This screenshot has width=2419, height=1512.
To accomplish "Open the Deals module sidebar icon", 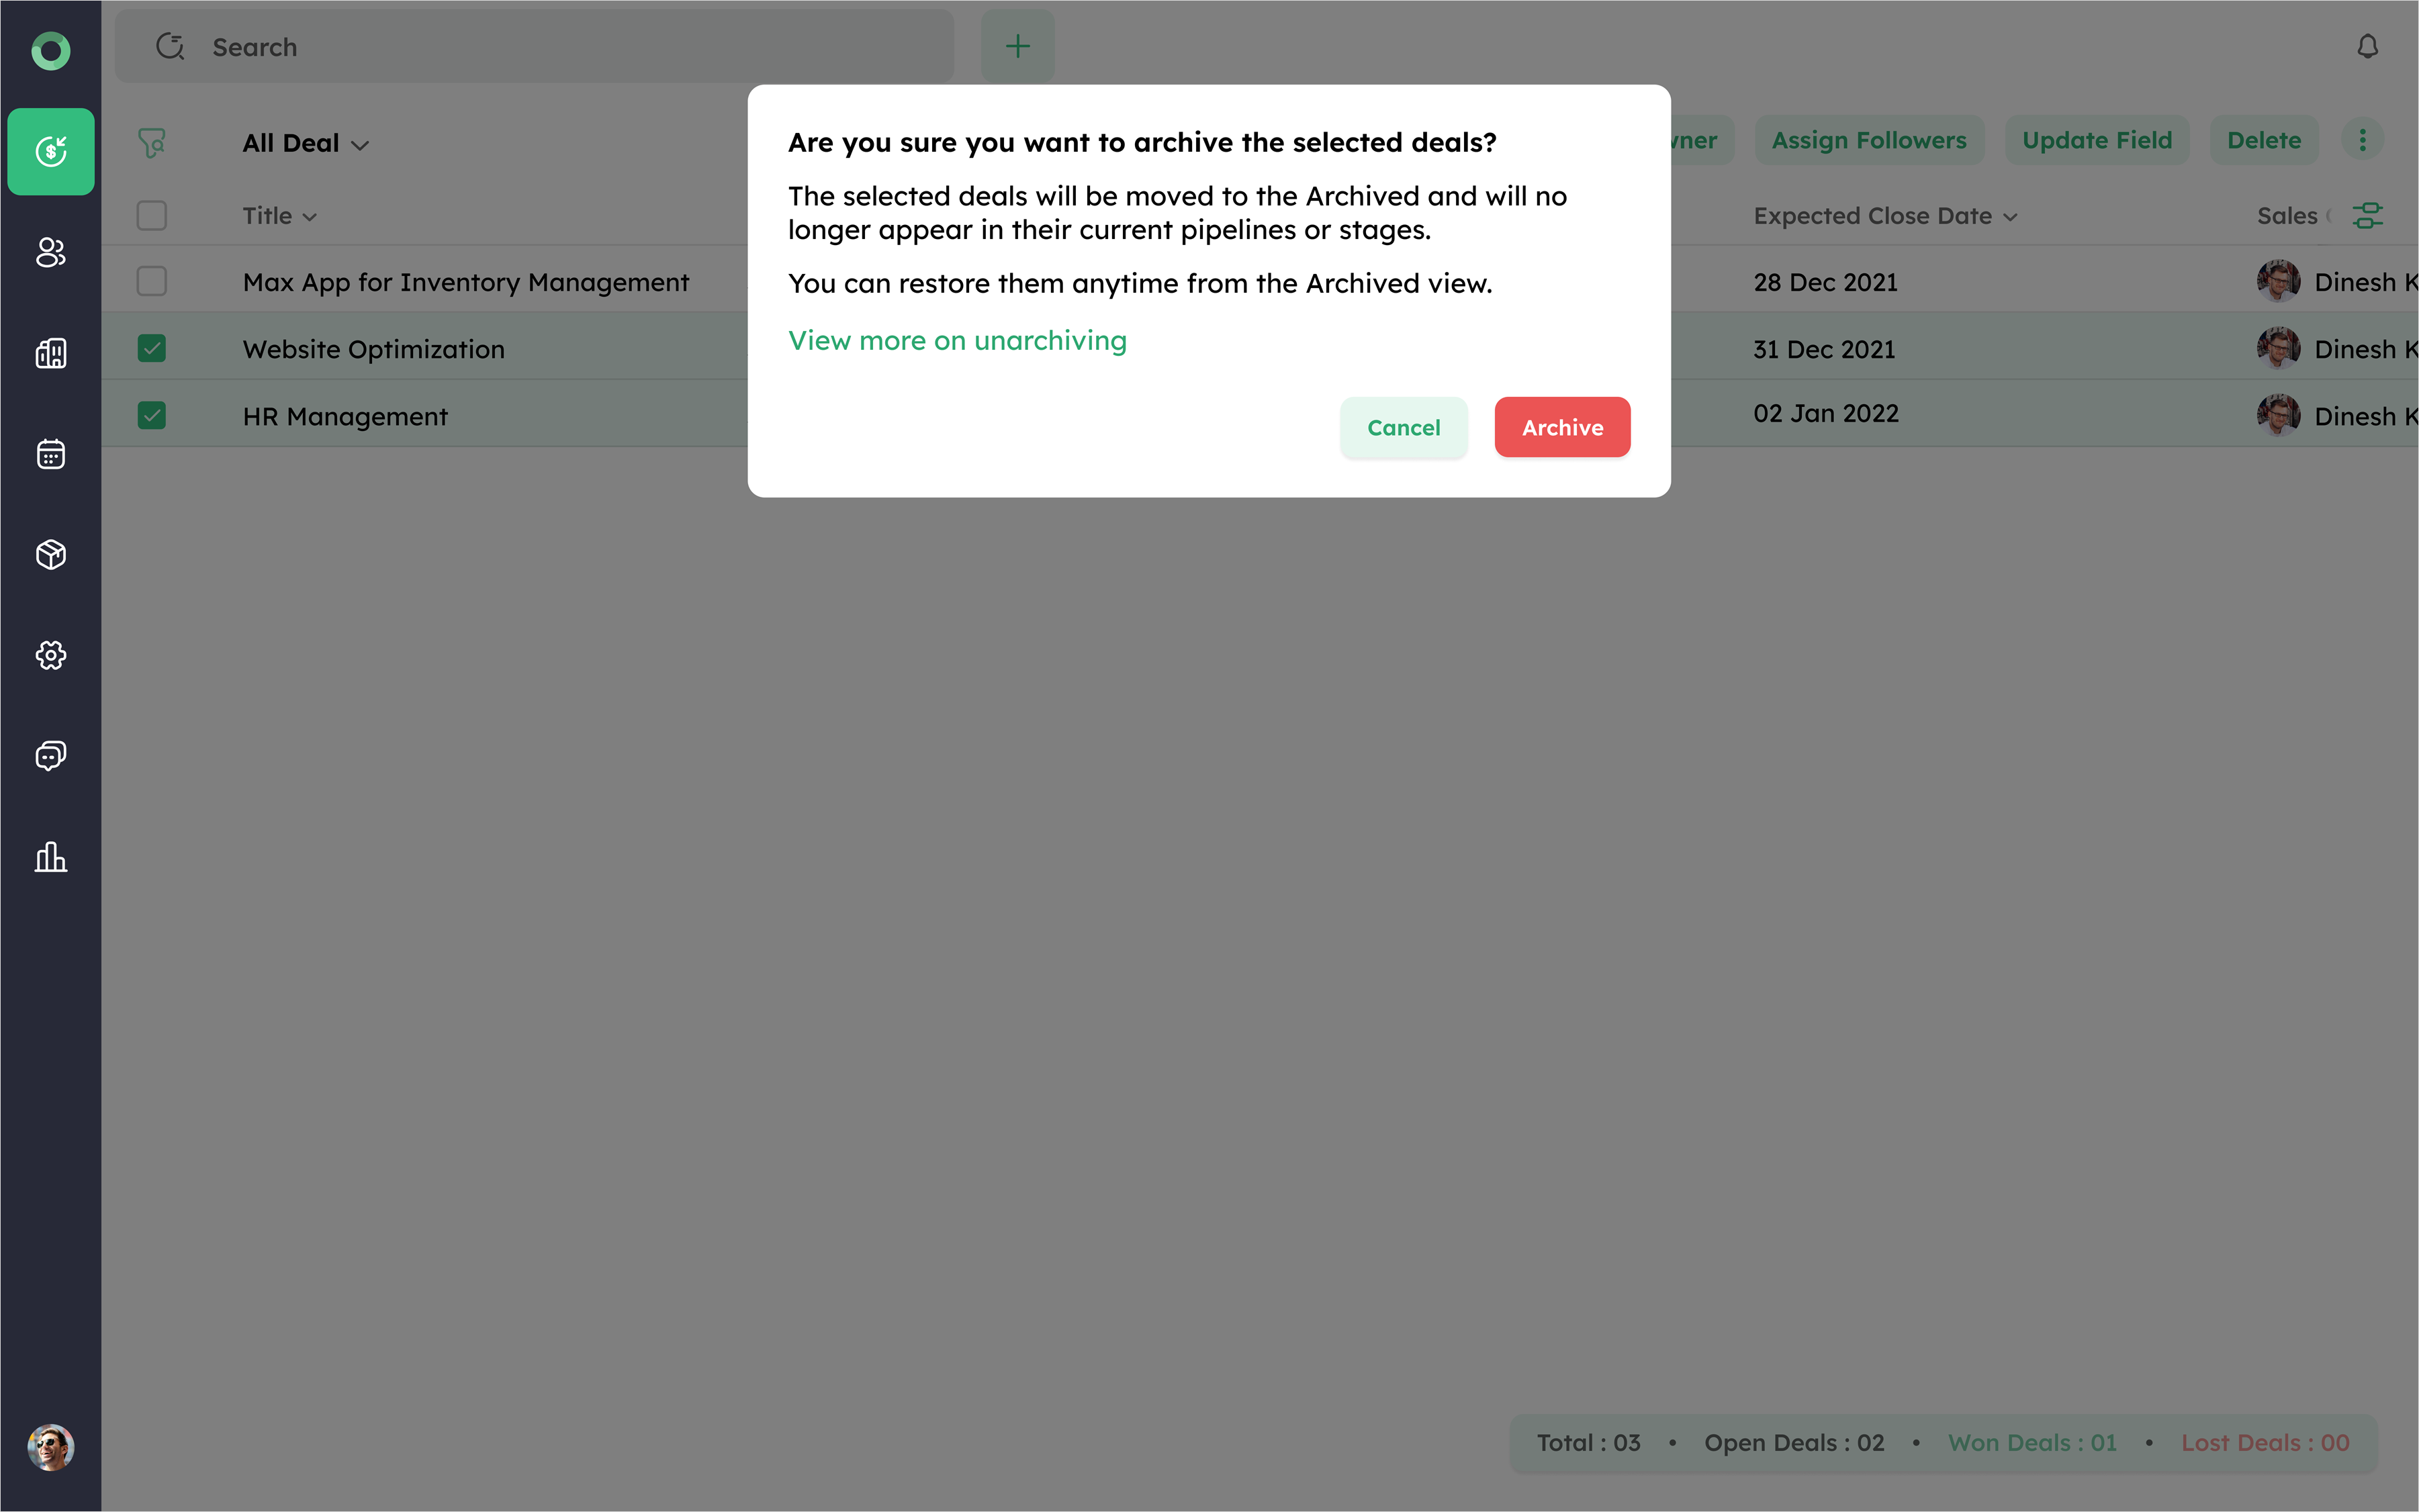I will coord(51,151).
